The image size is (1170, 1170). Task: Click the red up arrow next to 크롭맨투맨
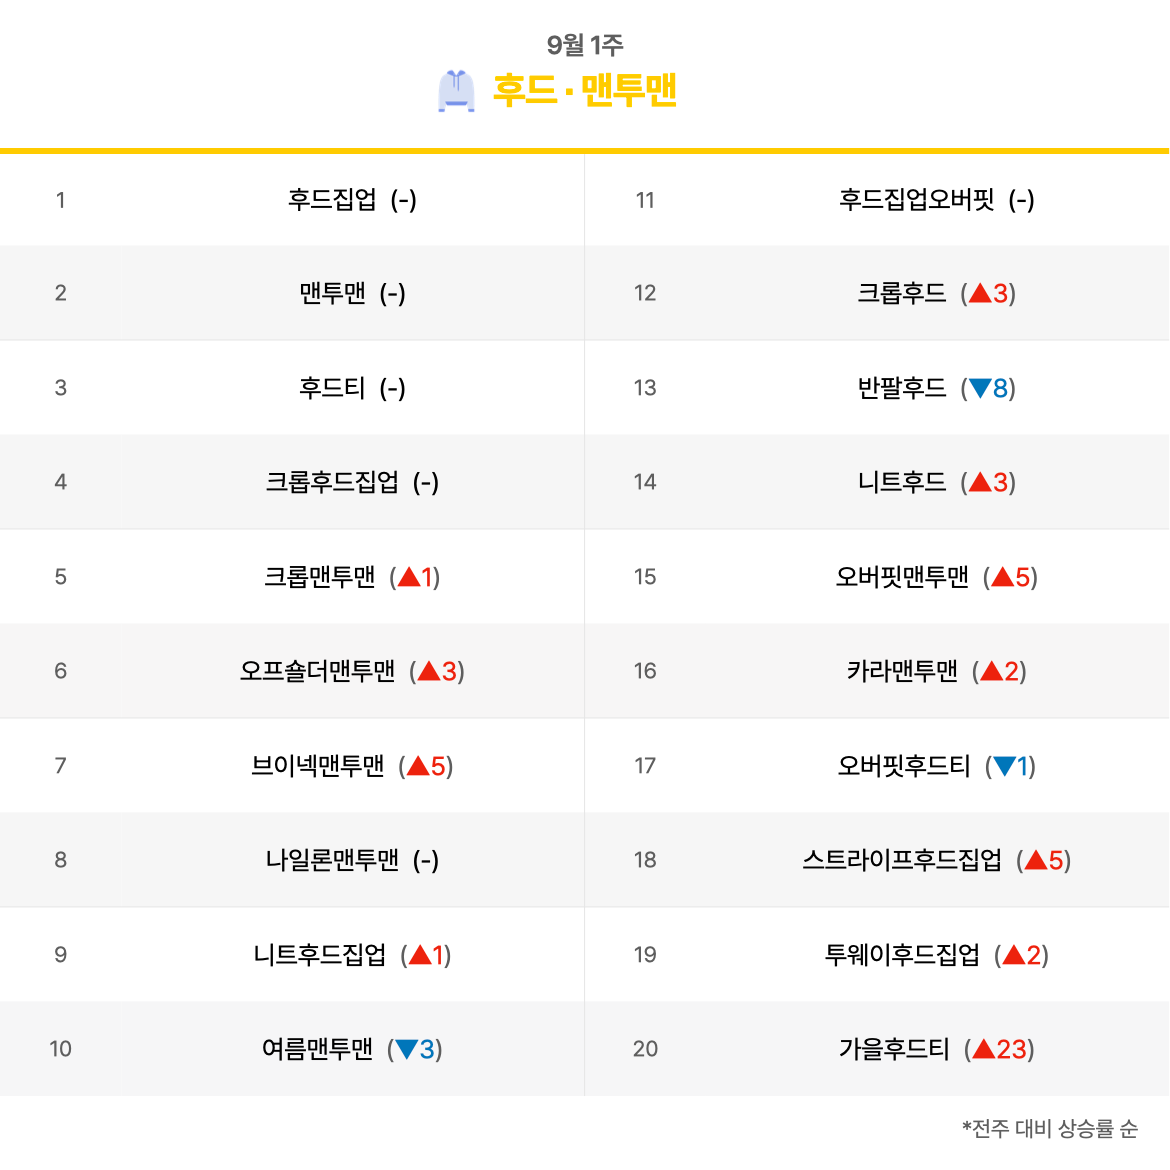(x=409, y=577)
